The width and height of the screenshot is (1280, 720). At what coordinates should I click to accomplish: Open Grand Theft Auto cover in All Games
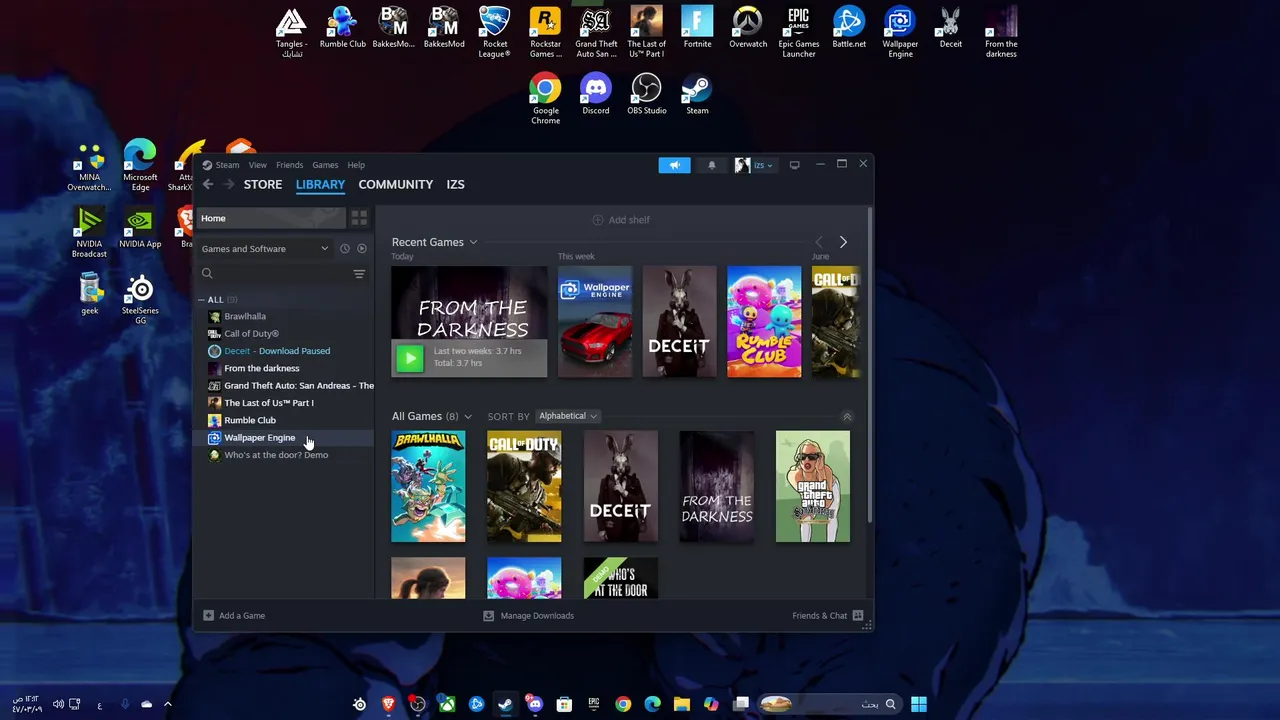pyautogui.click(x=813, y=487)
